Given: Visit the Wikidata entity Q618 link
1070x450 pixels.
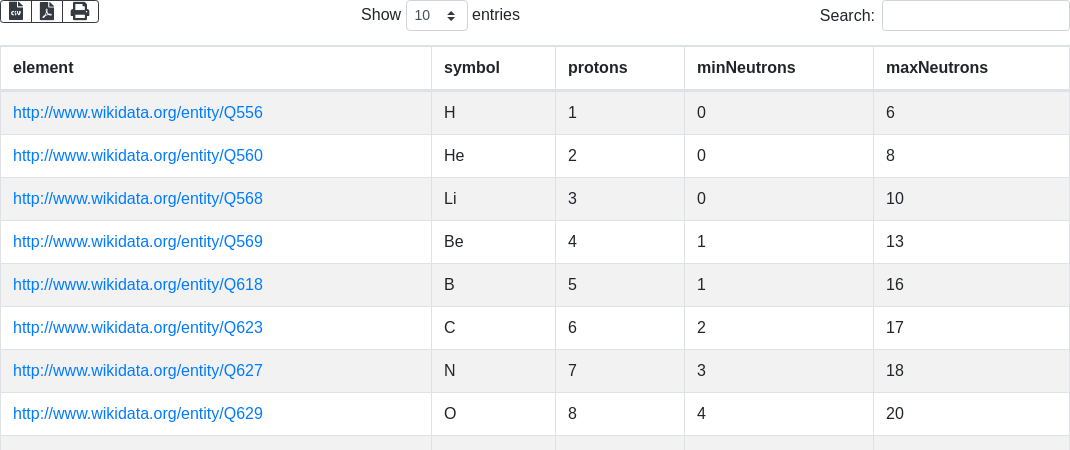Looking at the screenshot, I should click(x=138, y=284).
